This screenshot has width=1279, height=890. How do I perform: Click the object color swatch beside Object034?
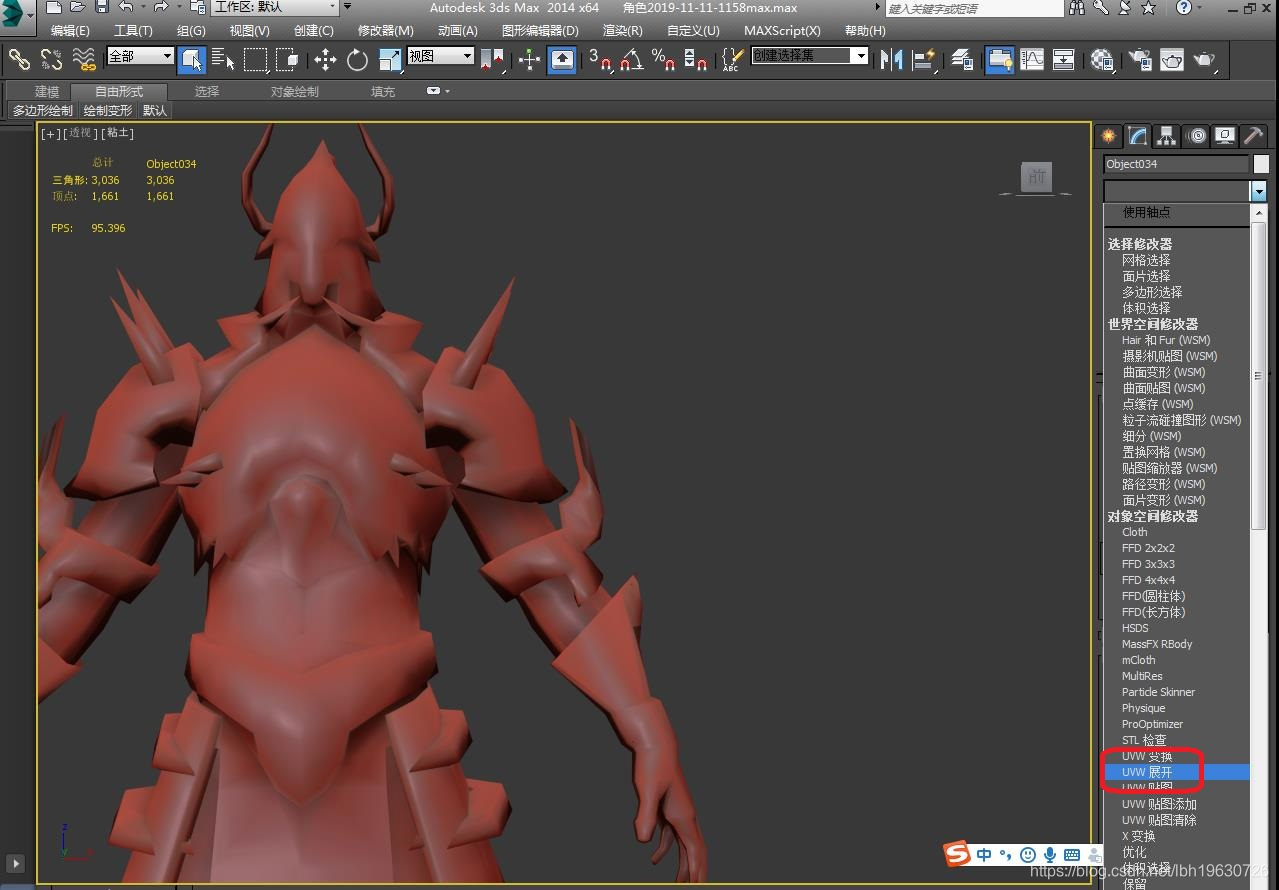point(1261,164)
